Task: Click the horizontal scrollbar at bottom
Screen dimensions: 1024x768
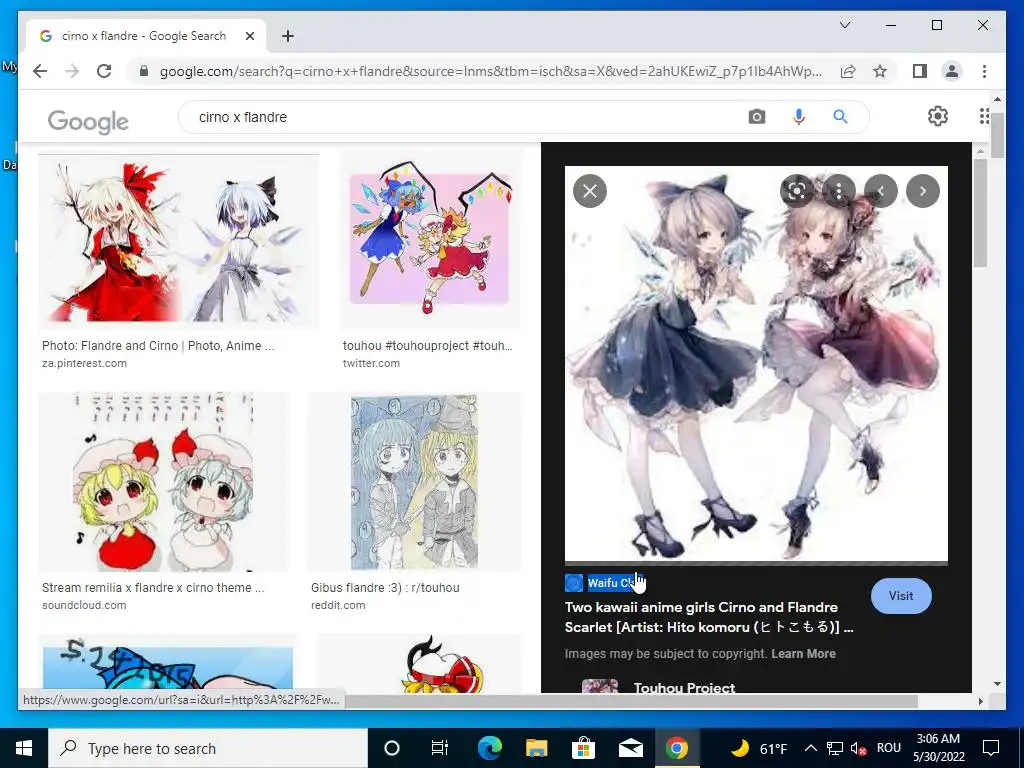Action: pyautogui.click(x=631, y=701)
